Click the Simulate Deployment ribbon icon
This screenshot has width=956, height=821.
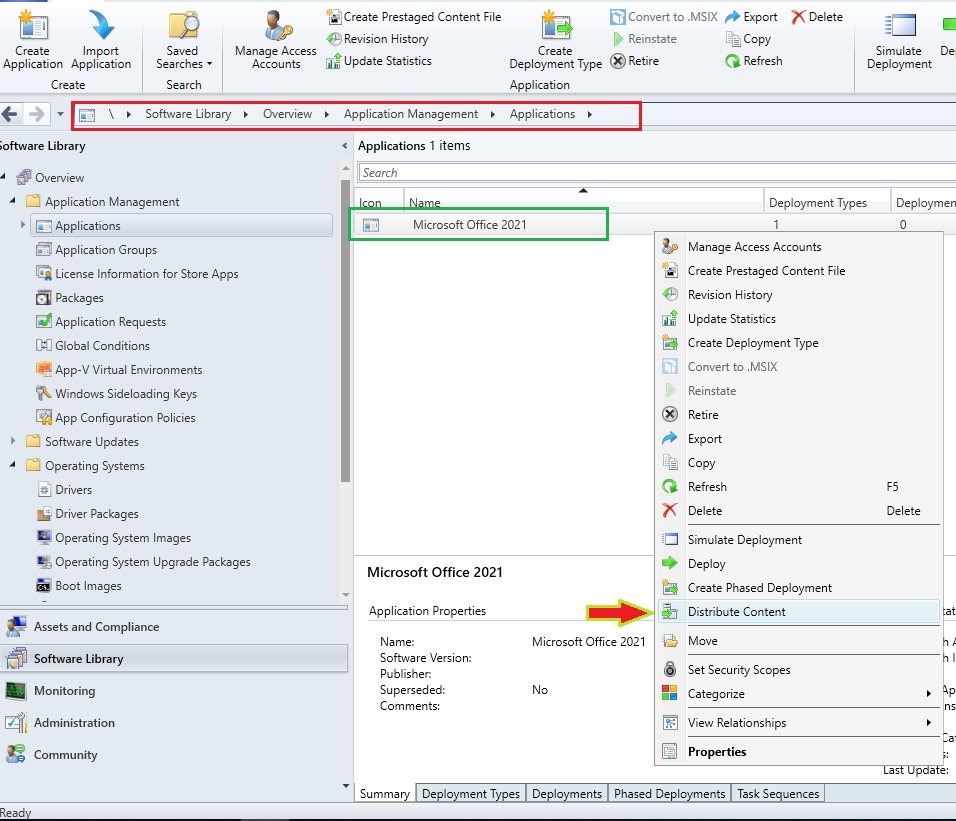(899, 40)
